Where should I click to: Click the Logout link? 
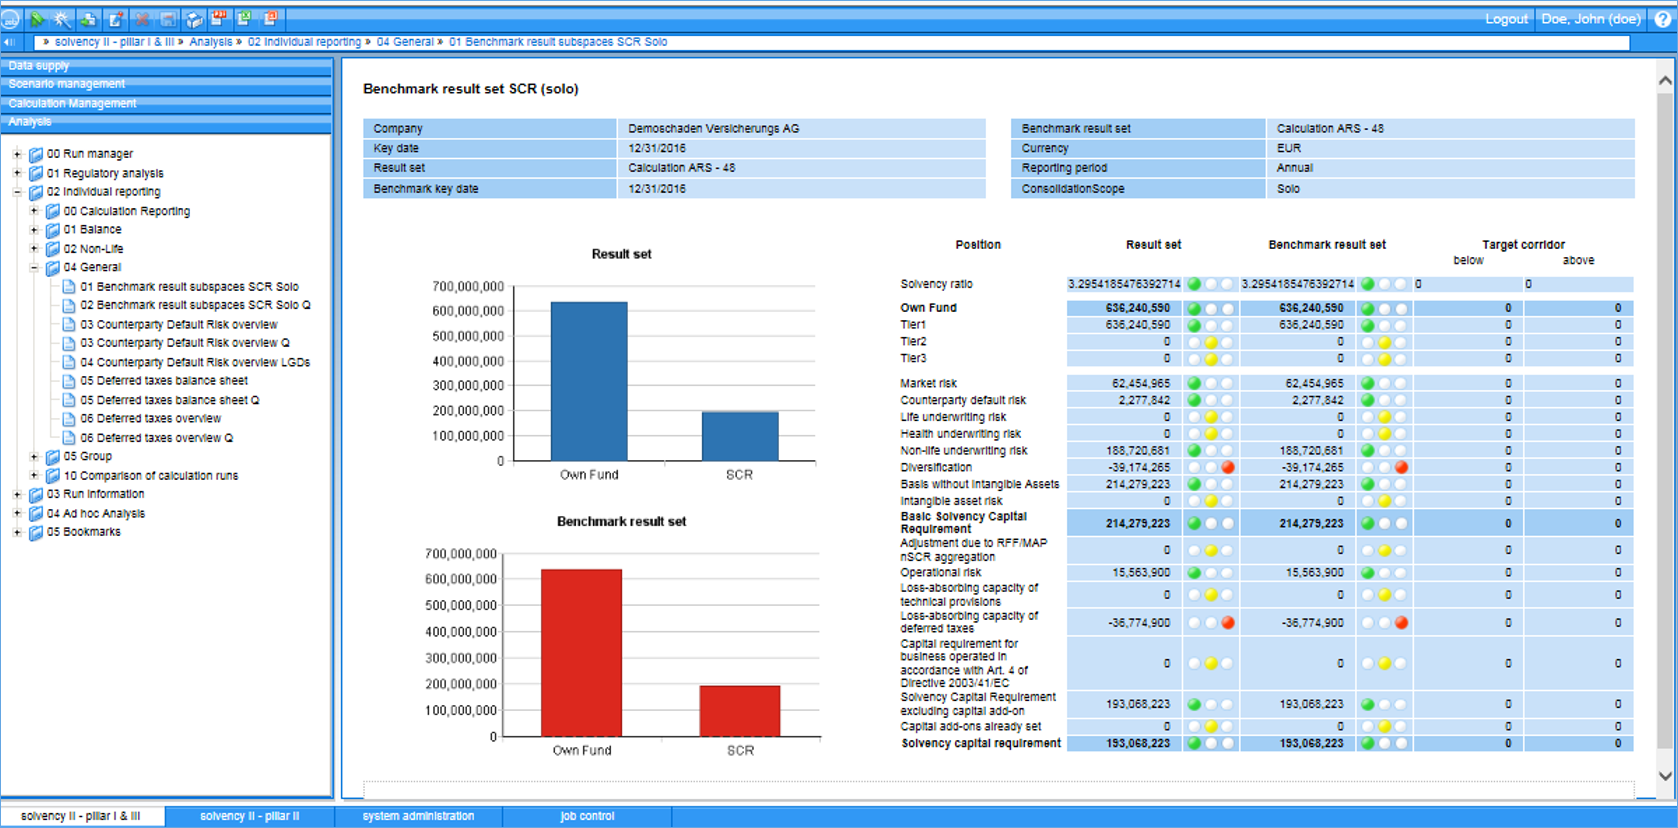[x=1505, y=19]
